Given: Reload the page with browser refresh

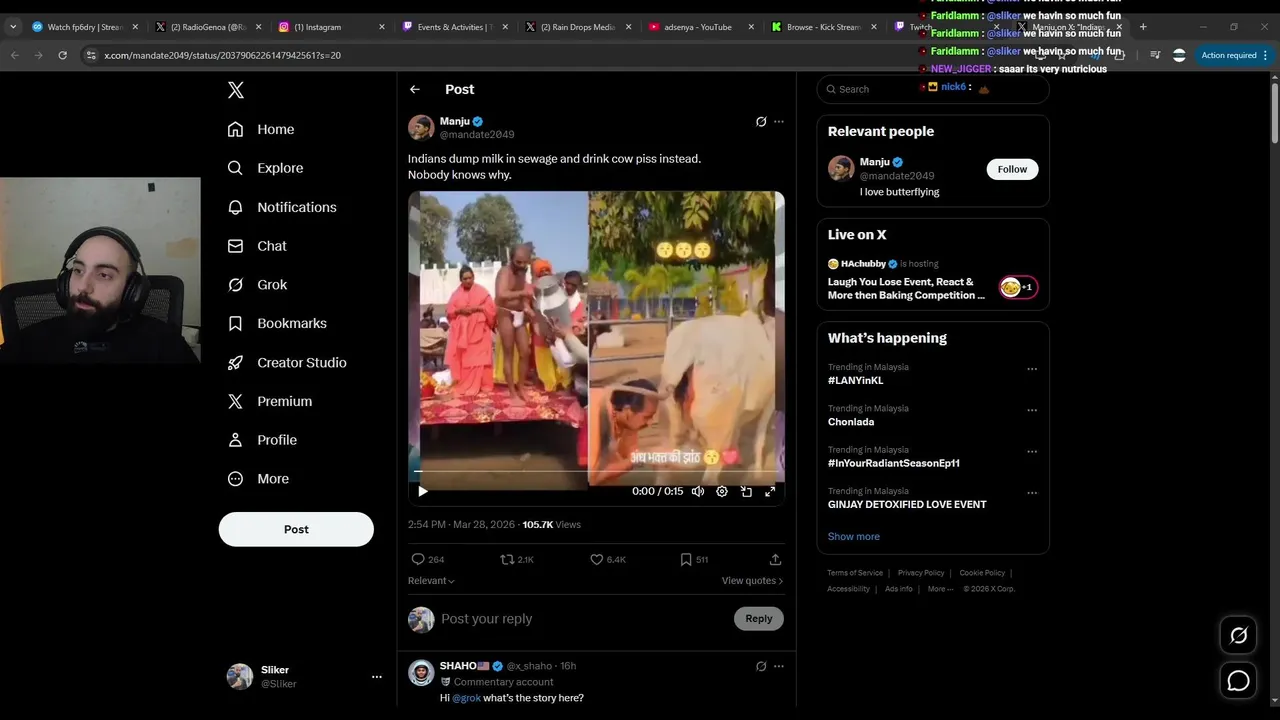Looking at the screenshot, I should (x=62, y=55).
